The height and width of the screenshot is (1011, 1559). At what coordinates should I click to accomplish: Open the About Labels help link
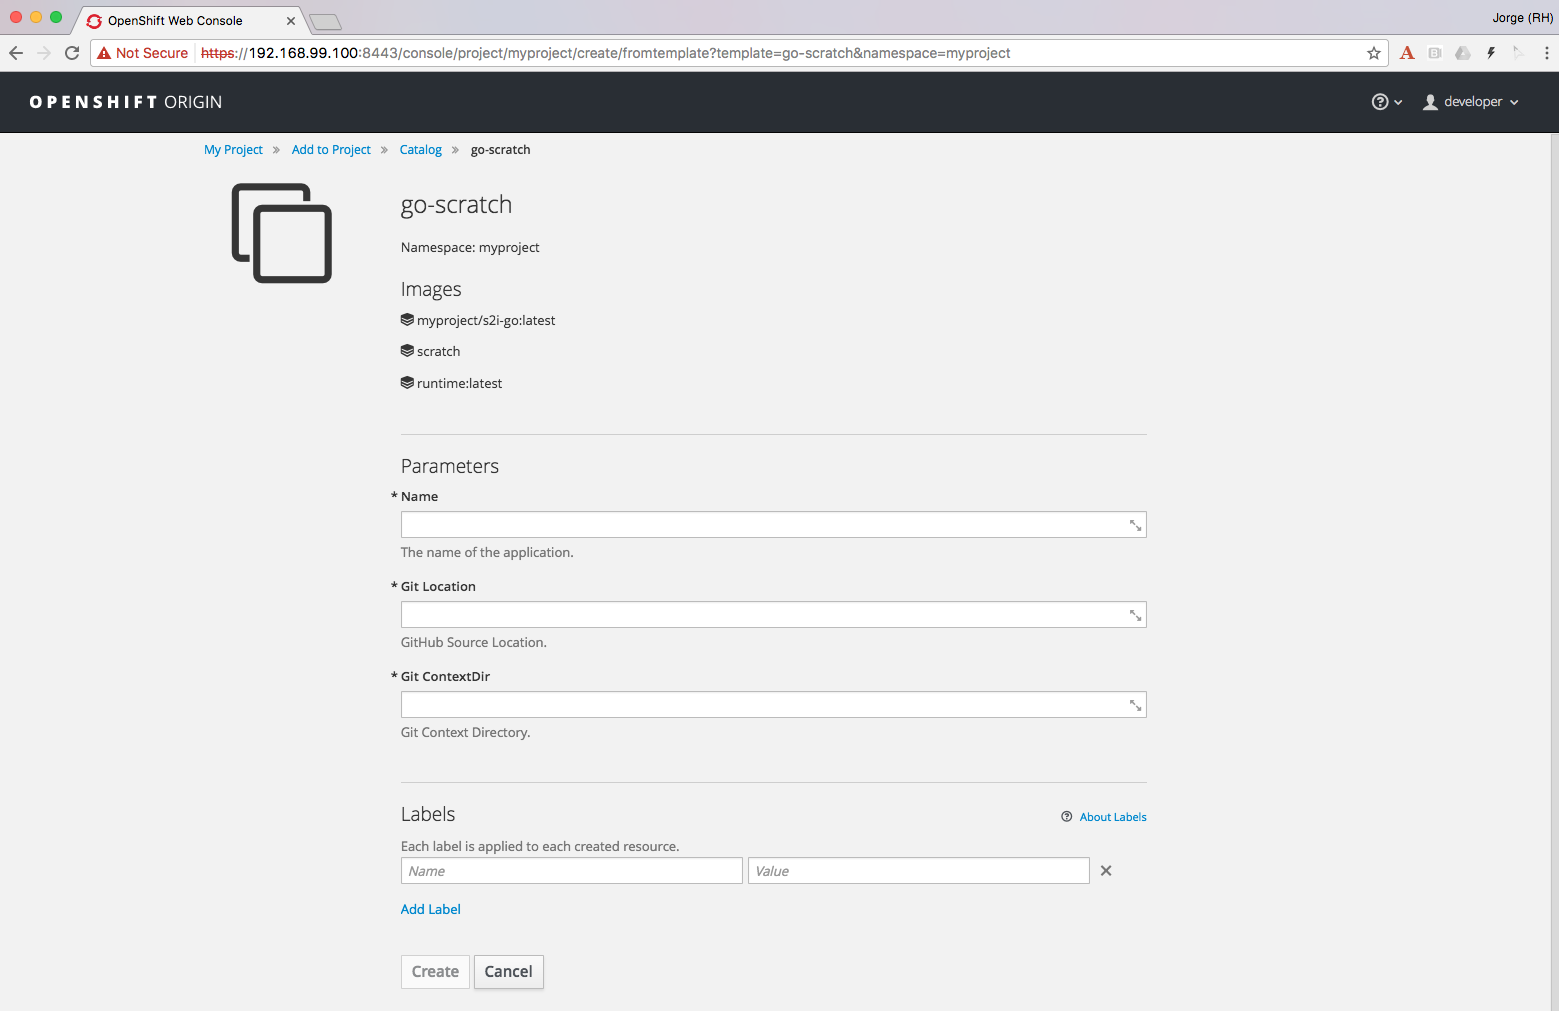click(x=1112, y=817)
